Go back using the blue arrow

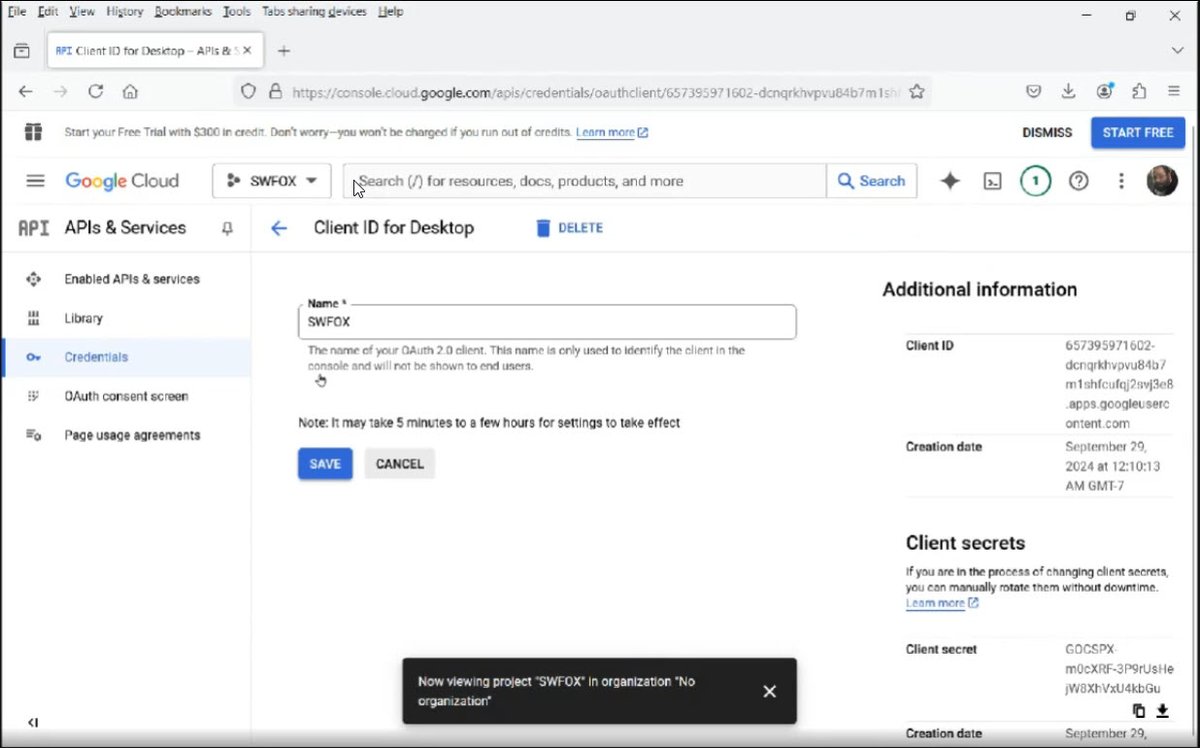point(279,228)
